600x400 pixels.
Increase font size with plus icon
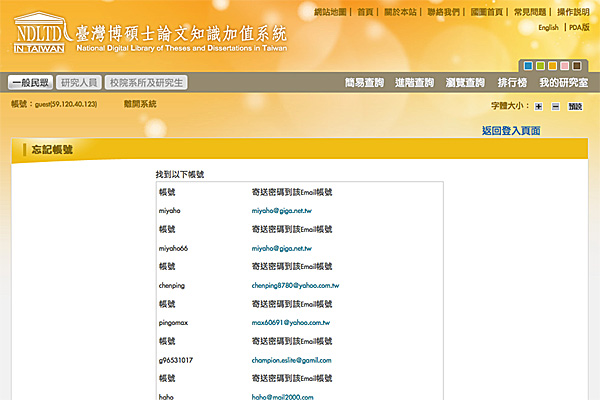coord(538,105)
